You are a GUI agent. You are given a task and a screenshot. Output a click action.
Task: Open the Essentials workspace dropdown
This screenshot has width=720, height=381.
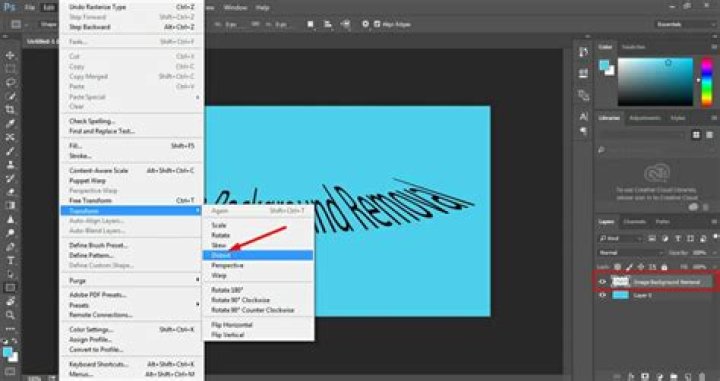(x=685, y=24)
